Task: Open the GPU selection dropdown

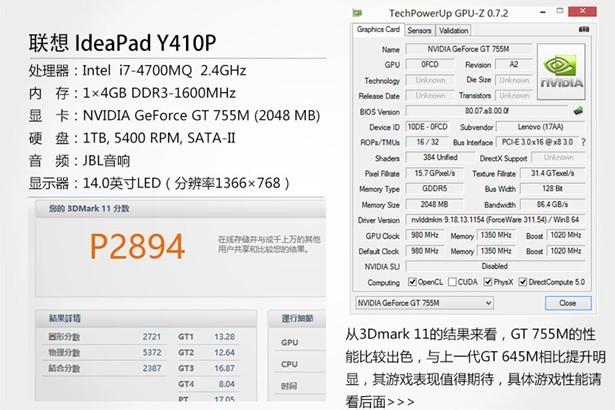Action: tap(424, 303)
